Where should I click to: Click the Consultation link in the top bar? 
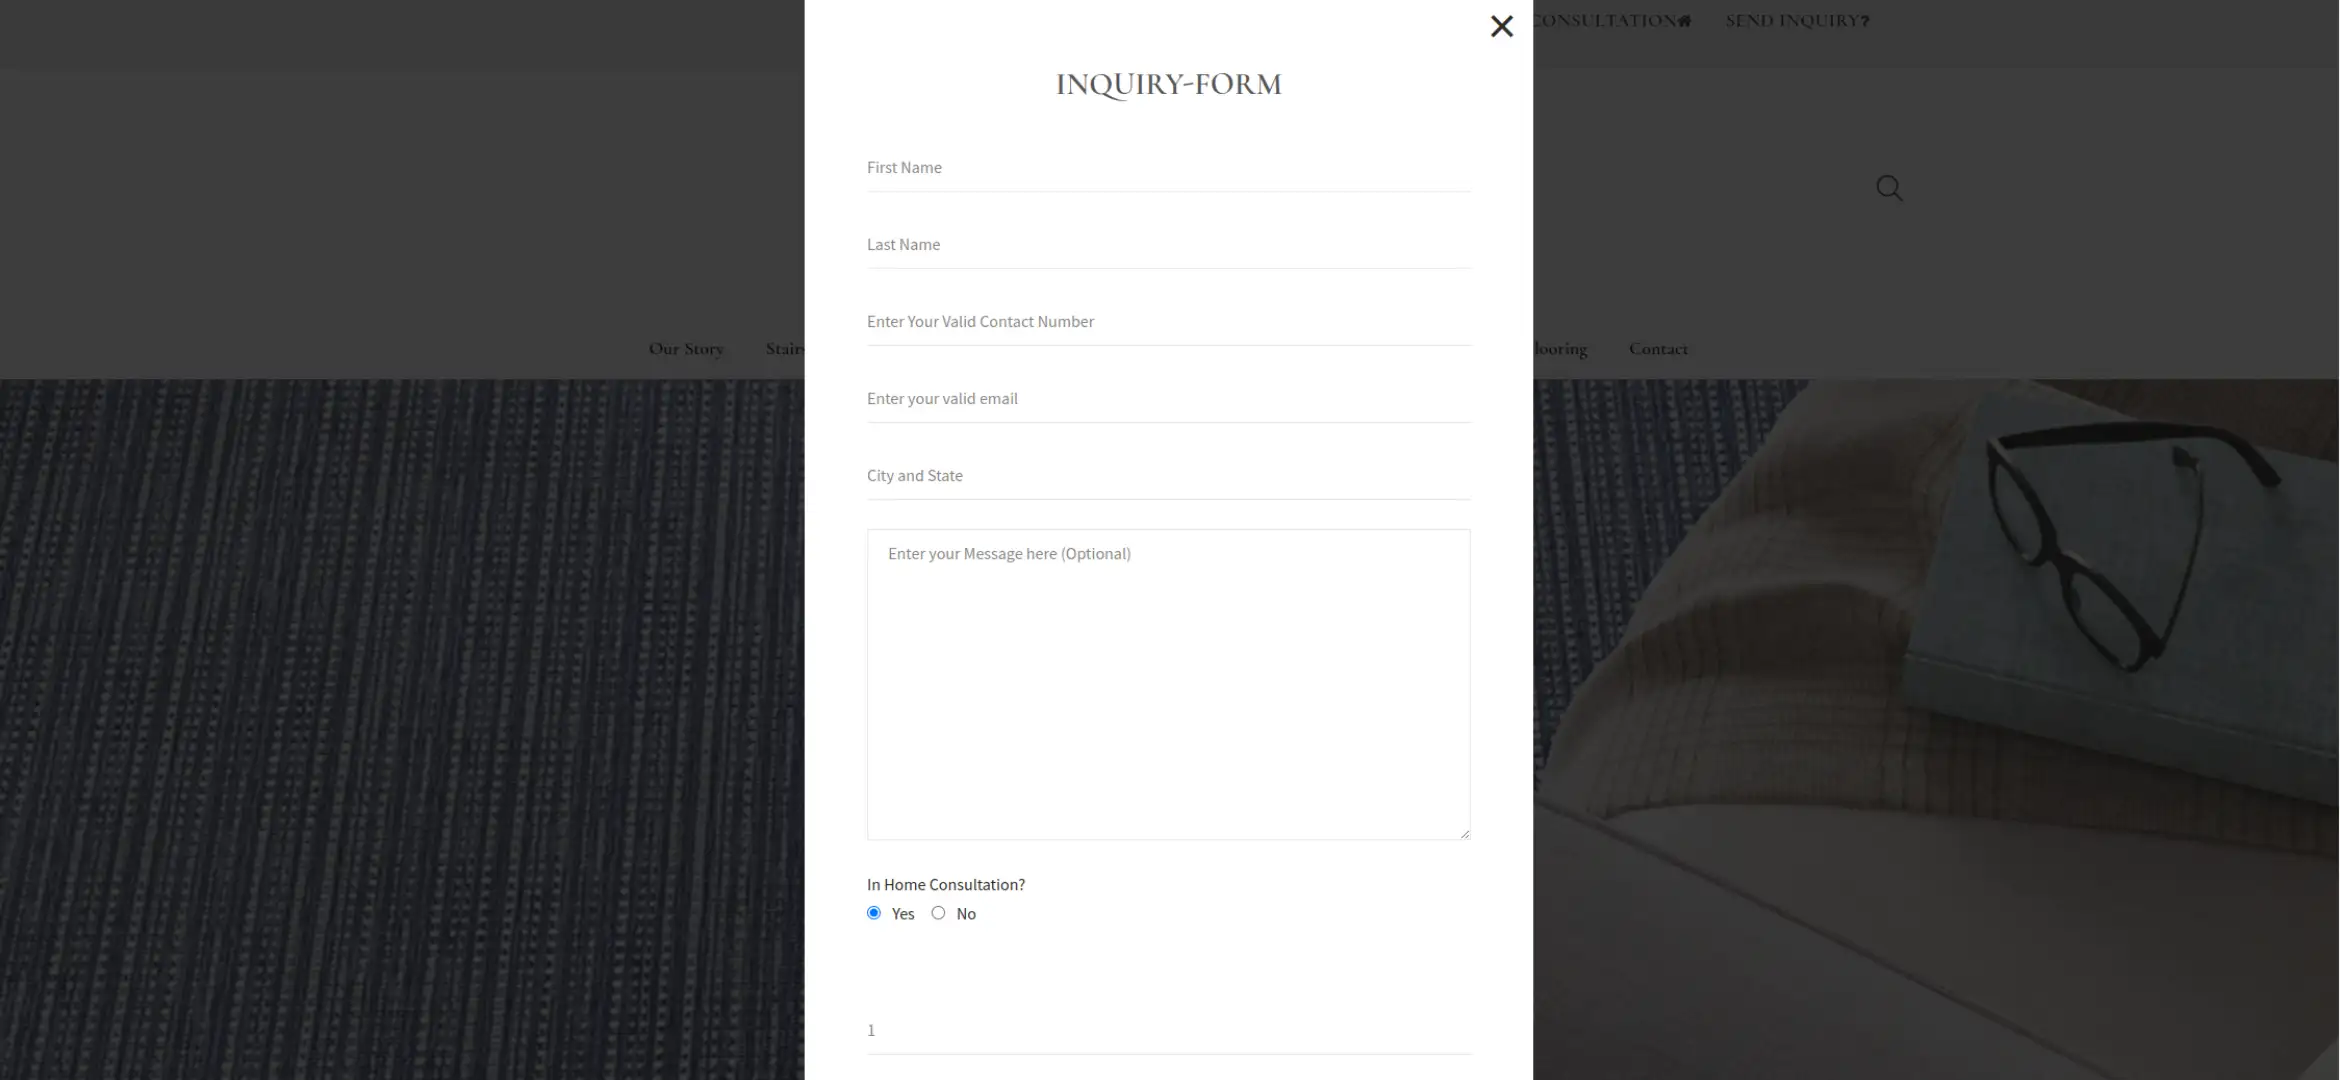[x=1612, y=21]
